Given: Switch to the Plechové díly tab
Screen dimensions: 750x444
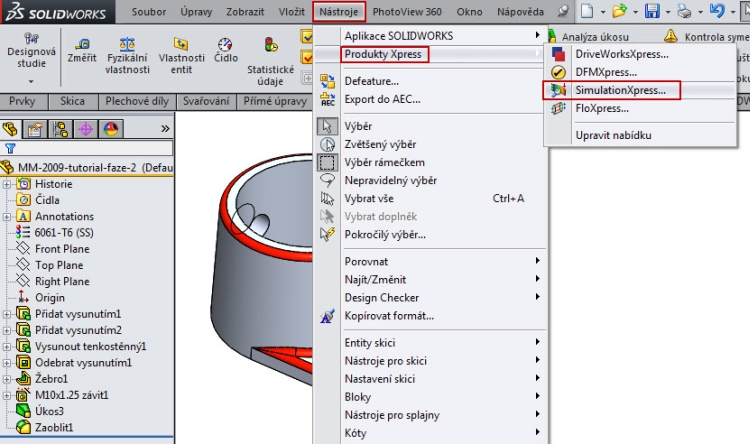Looking at the screenshot, I should [x=137, y=101].
